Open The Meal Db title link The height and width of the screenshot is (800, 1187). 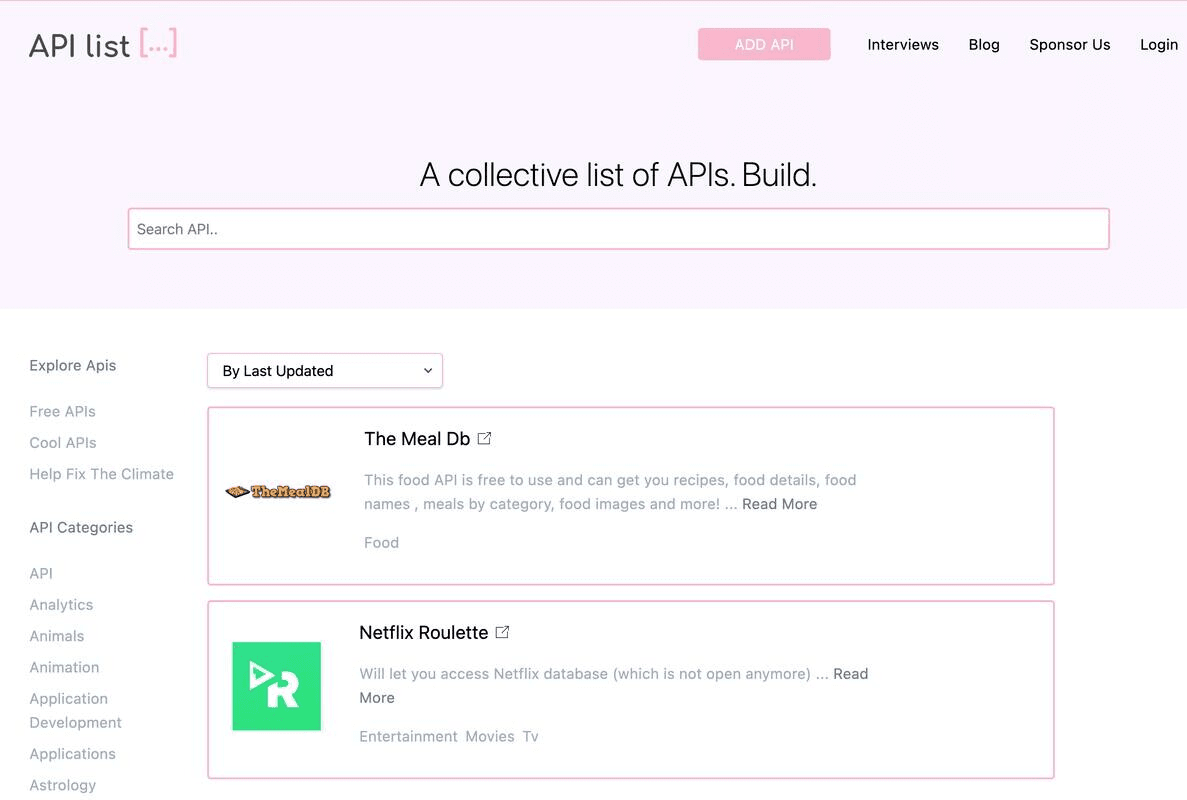click(417, 439)
